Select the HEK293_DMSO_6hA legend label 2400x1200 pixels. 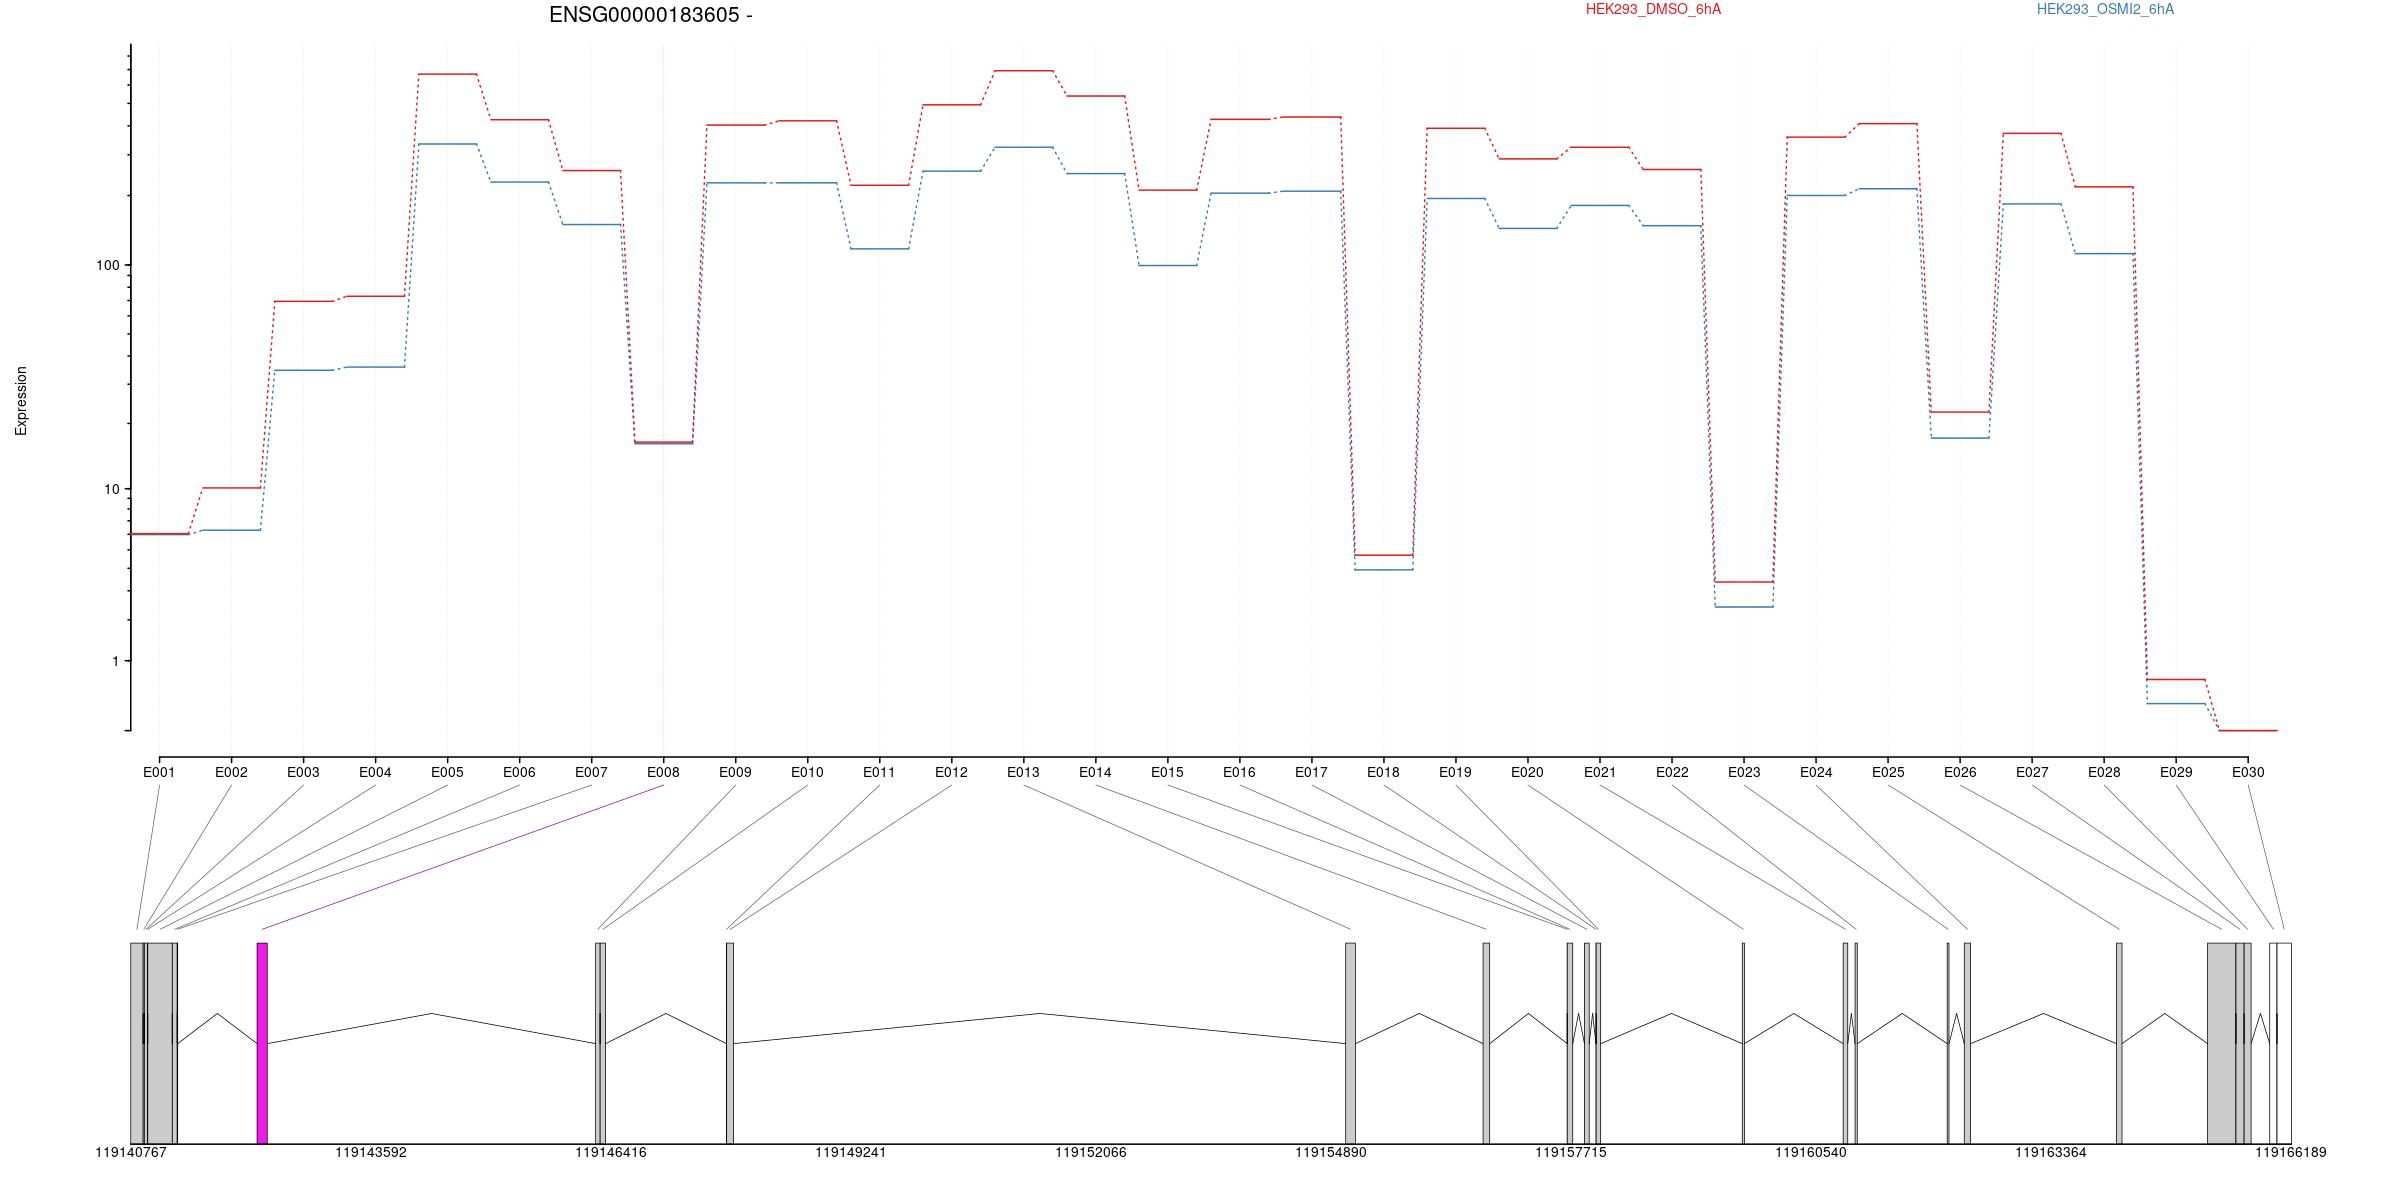coord(1653,9)
